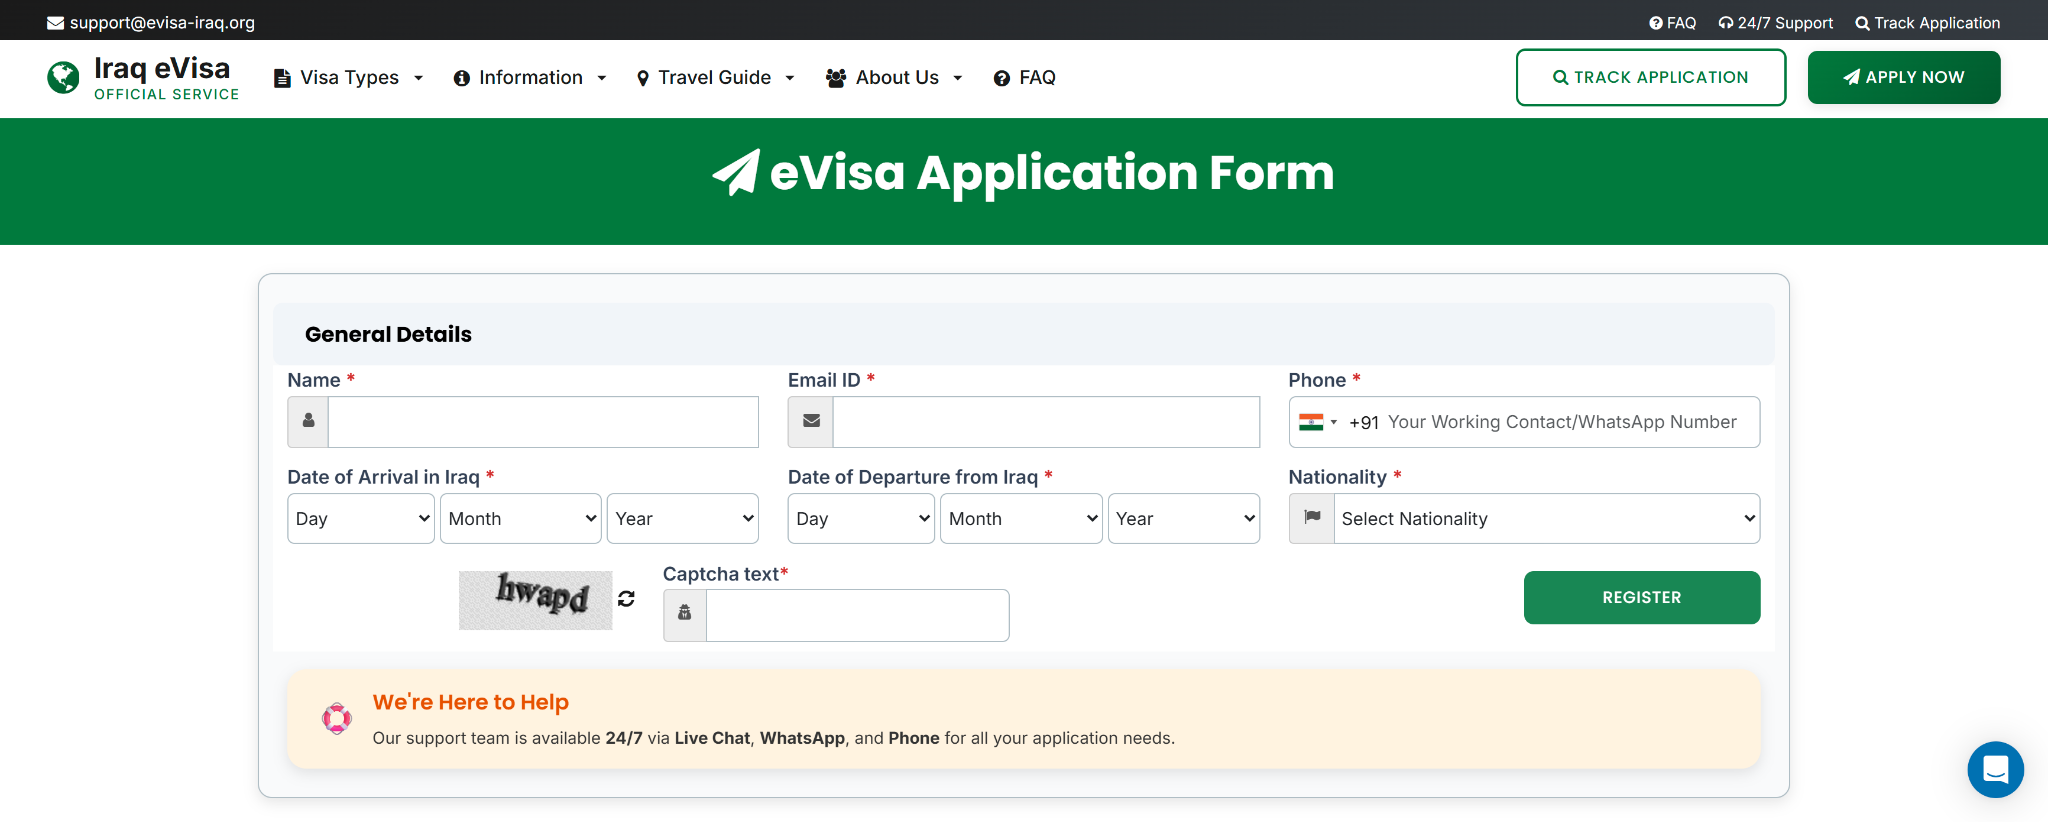This screenshot has width=2048, height=822.
Task: Open the About Us menu
Action: tap(894, 78)
